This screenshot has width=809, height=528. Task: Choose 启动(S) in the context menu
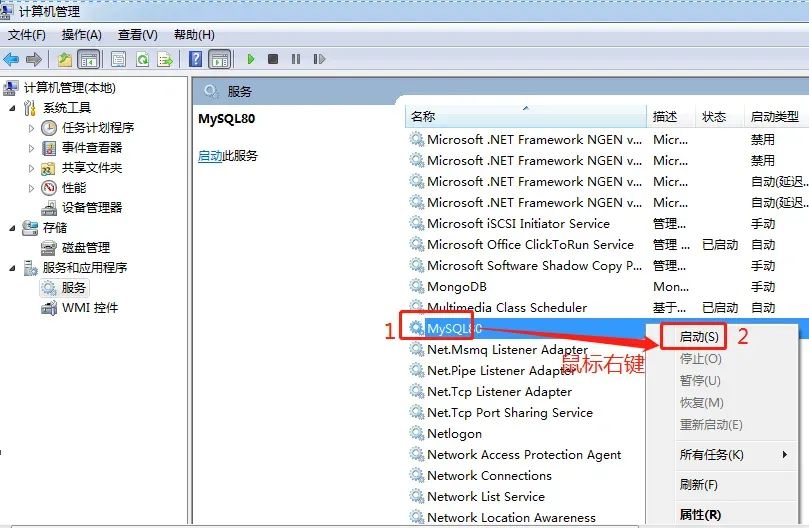pos(699,337)
